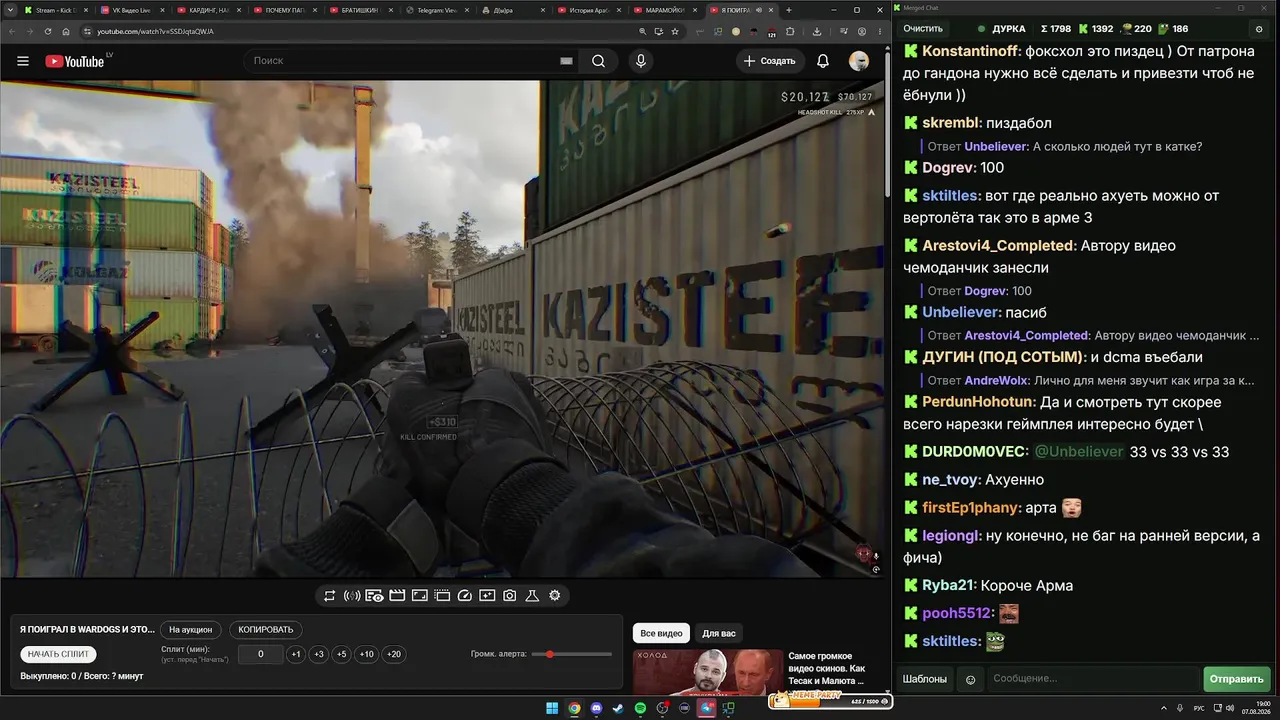
Task: Open the browser tab search dropdown arrow
Action: 10,10
